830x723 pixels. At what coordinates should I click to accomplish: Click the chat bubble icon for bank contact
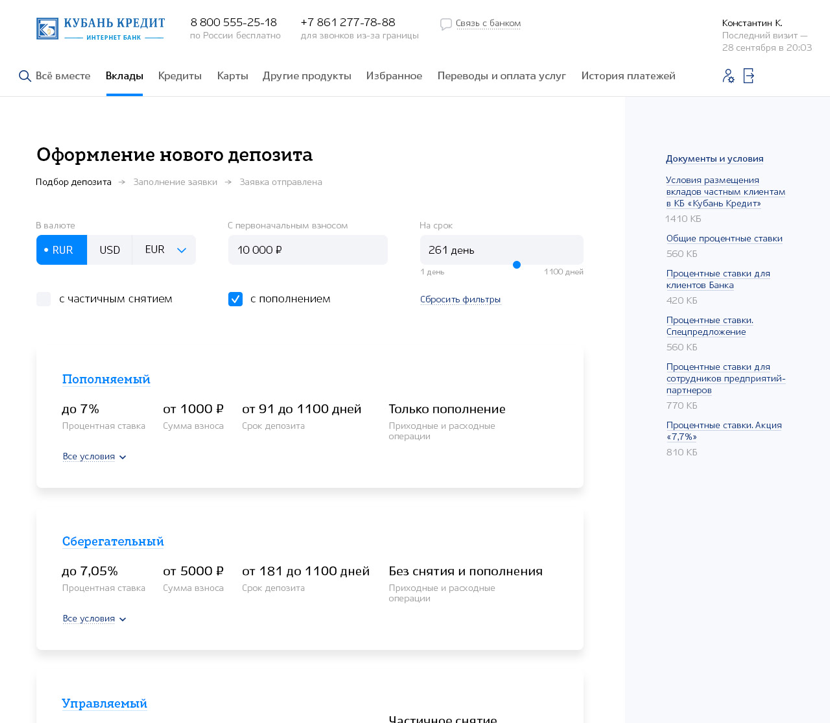coord(446,24)
